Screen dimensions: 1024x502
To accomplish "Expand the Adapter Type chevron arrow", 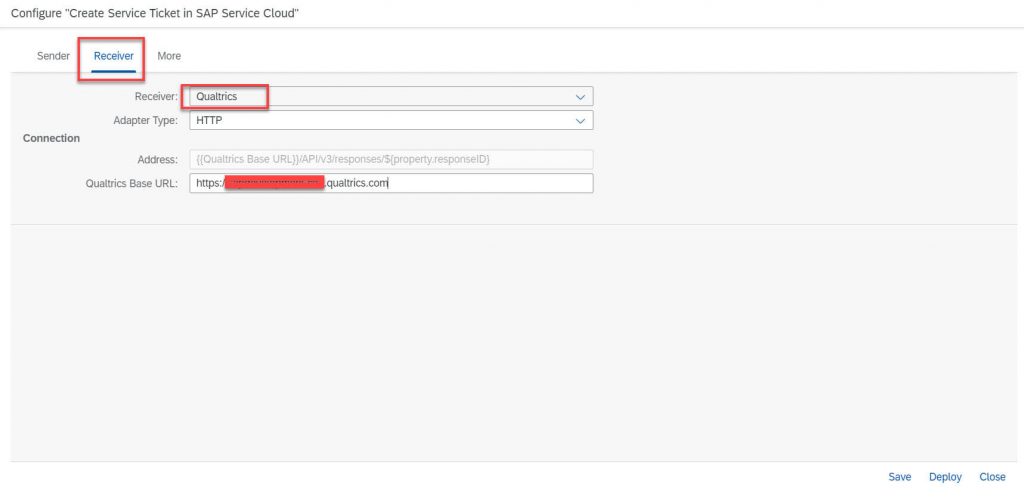I will click(x=580, y=120).
